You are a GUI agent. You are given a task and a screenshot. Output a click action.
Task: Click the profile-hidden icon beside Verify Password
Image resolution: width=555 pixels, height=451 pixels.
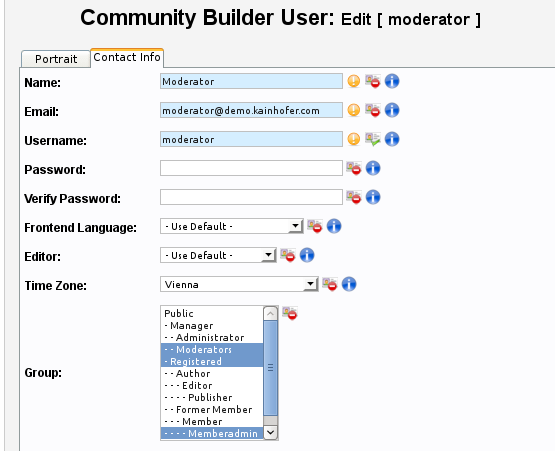[x=354, y=197]
